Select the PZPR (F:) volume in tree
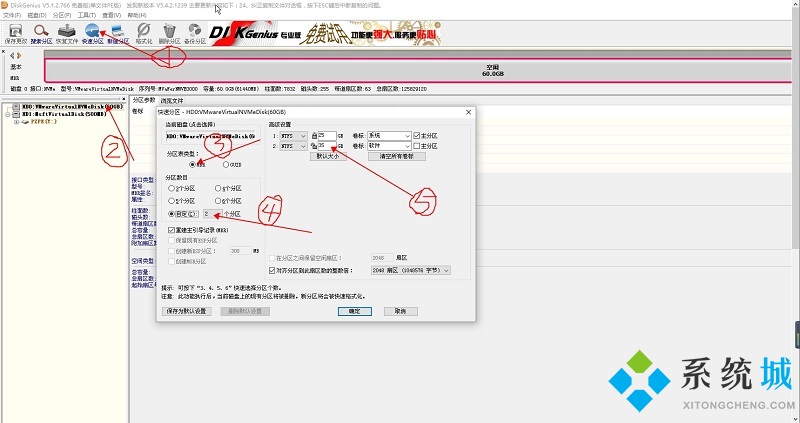This screenshot has width=800, height=423. (43, 122)
